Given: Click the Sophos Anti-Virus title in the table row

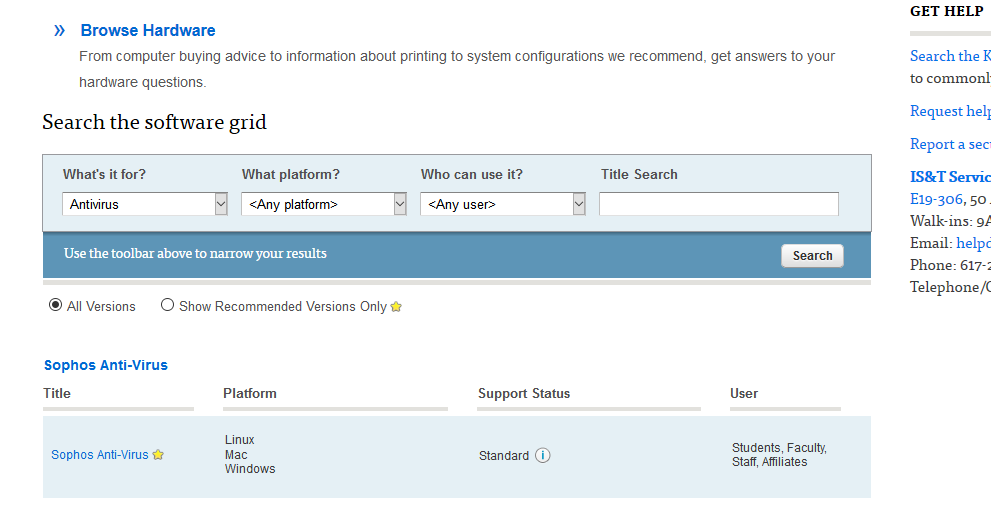Looking at the screenshot, I should click(x=100, y=455).
